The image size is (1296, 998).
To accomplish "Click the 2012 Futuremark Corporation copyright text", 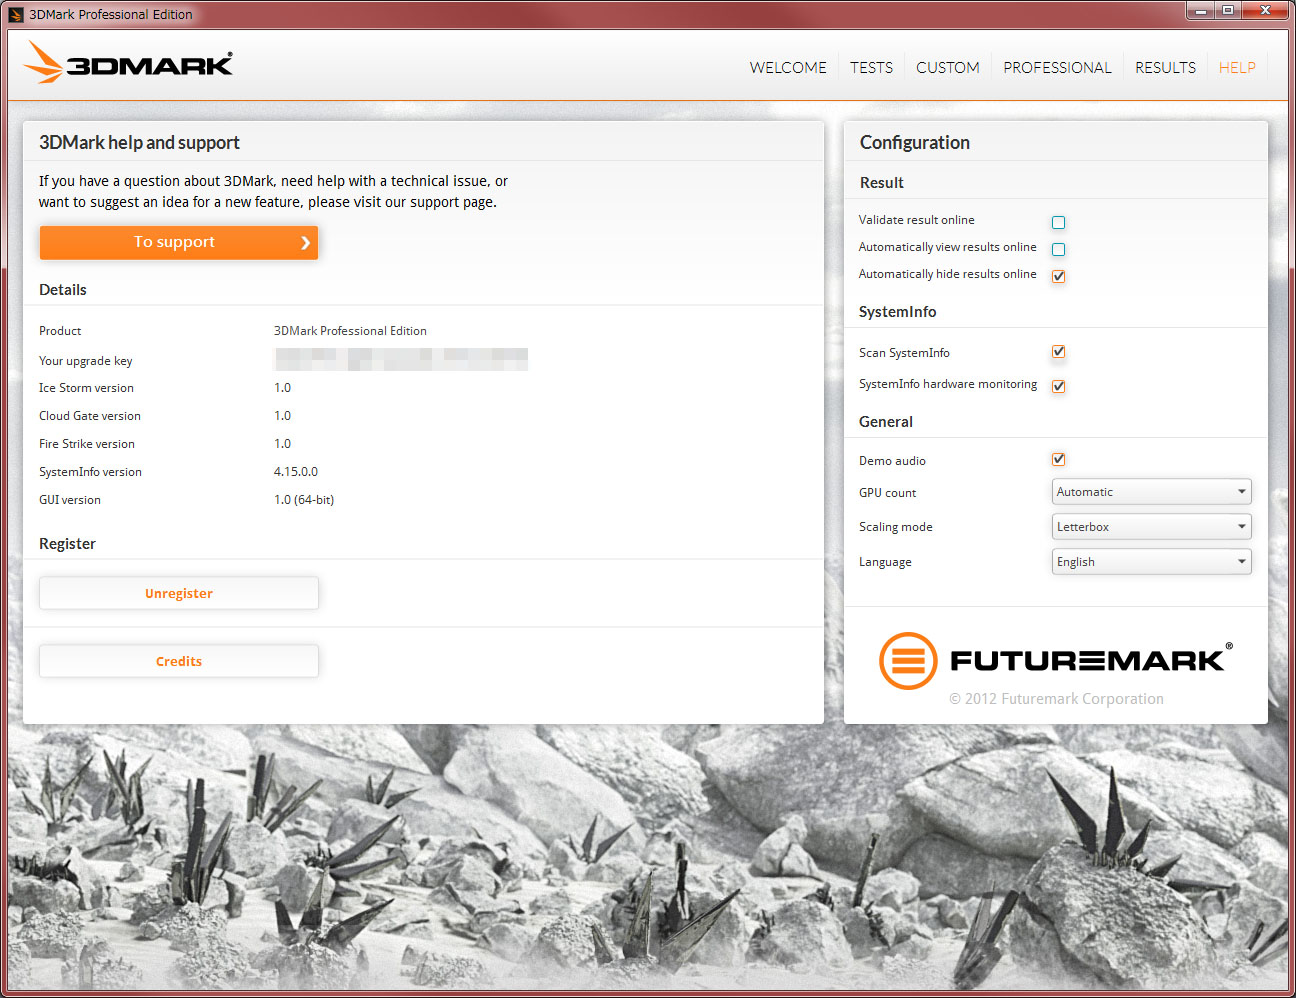I will pos(1056,699).
